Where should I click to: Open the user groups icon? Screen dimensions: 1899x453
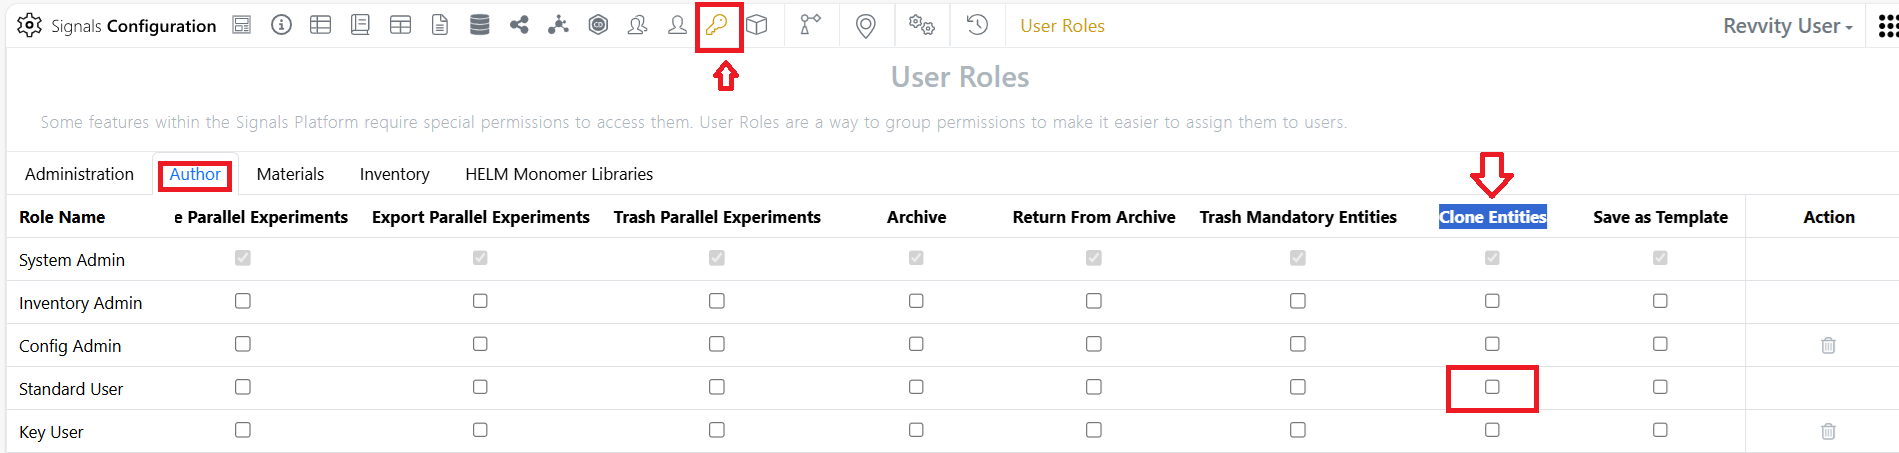pos(637,25)
